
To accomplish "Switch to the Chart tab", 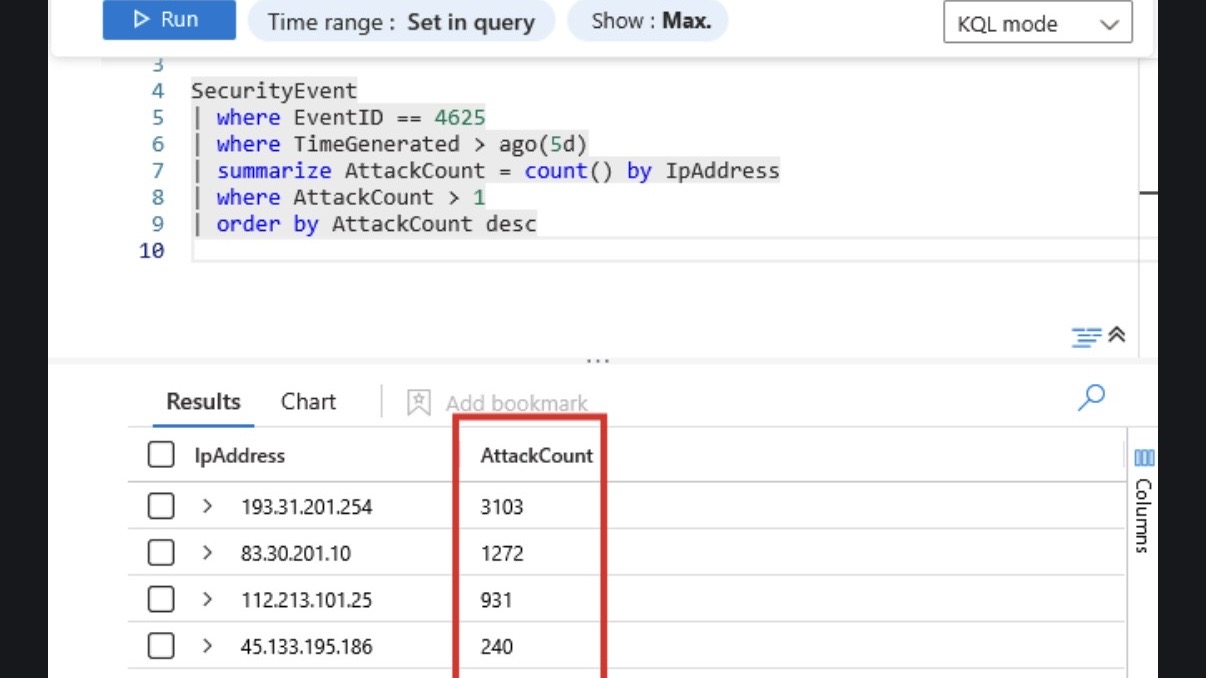I will [x=308, y=402].
